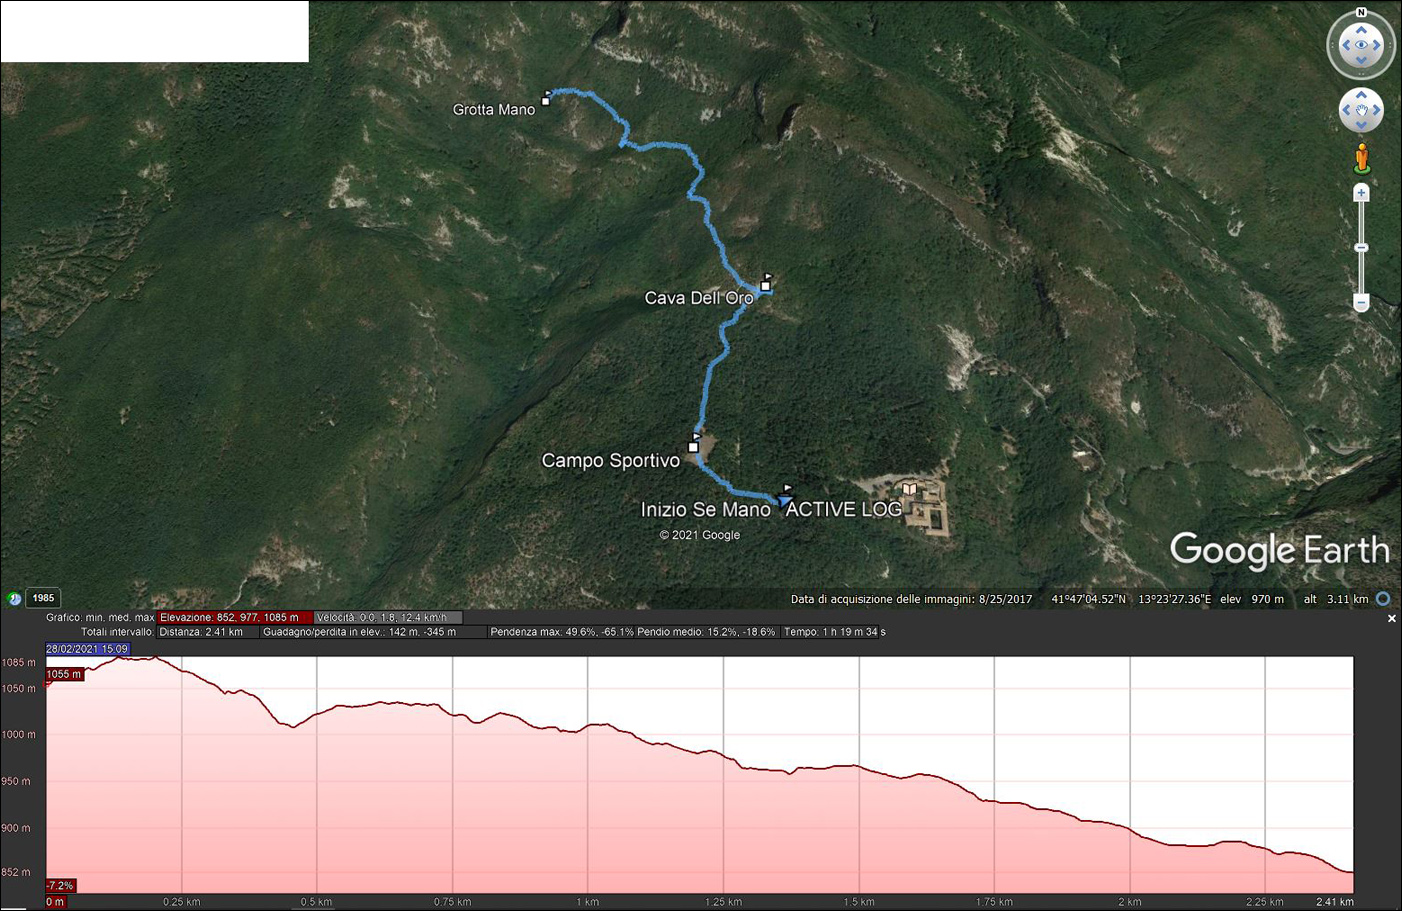Image resolution: width=1402 pixels, height=911 pixels.
Task: Click the 0 m start distance label
Action: coord(55,902)
